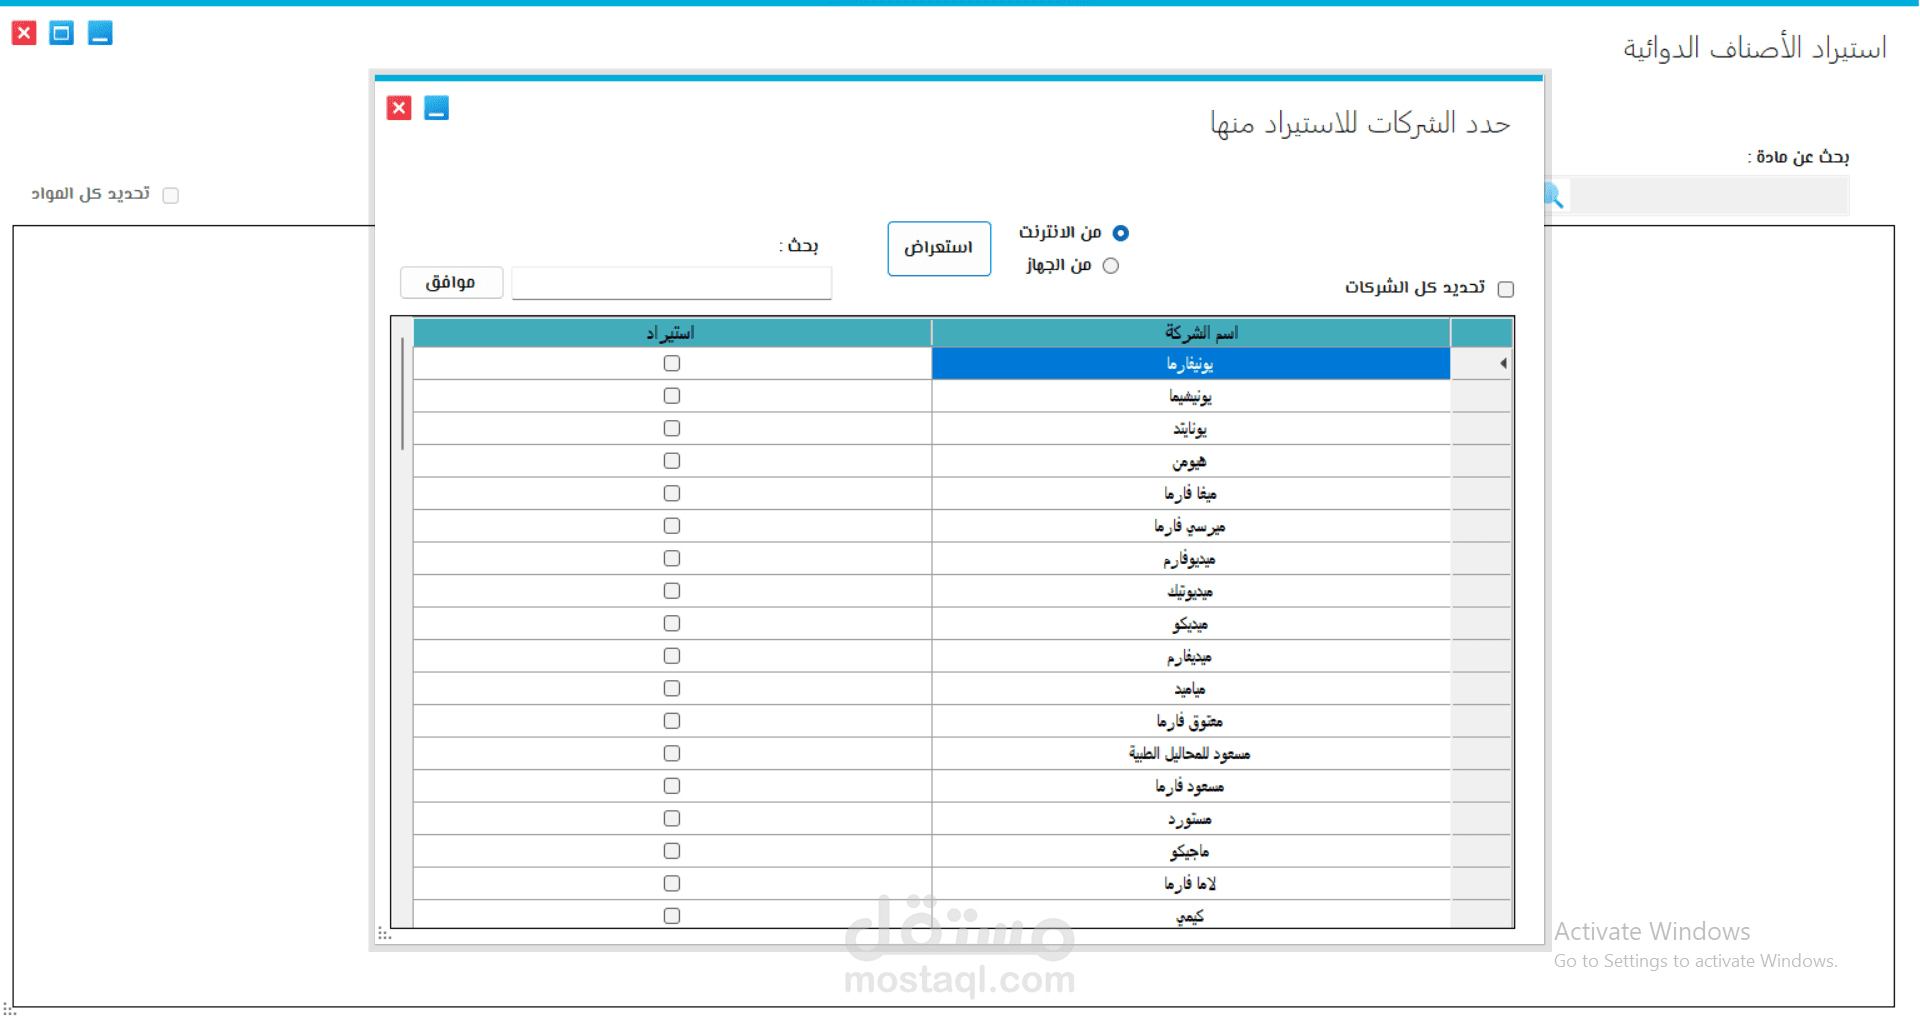Click the 'استيراد' column header
Viewport: 1920px width, 1020px height.
(672, 333)
